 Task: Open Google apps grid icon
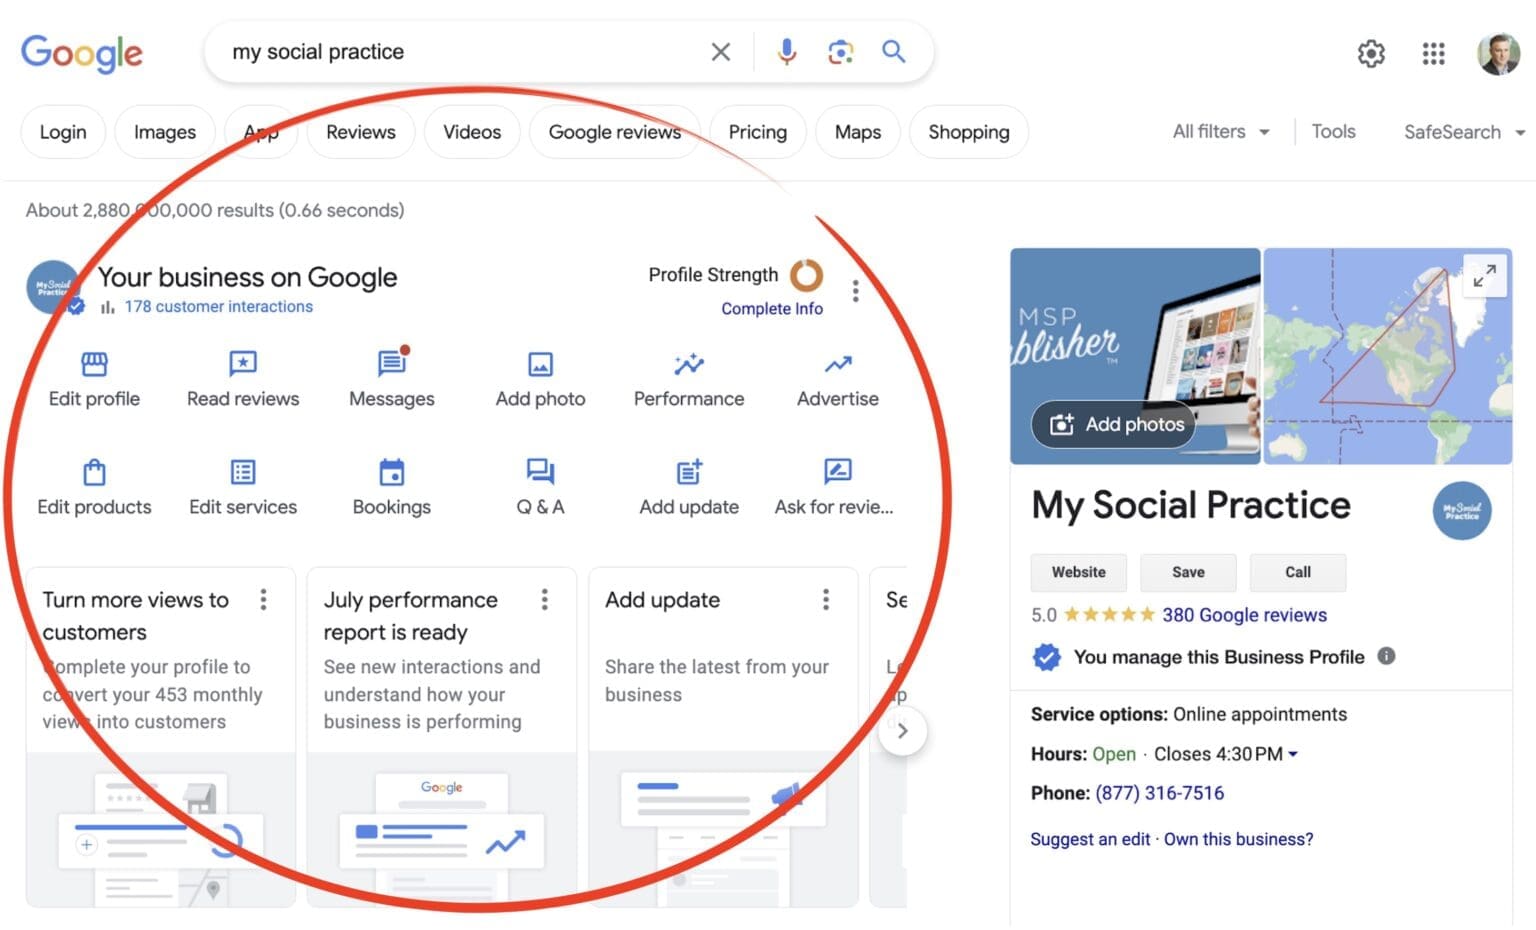(1433, 53)
